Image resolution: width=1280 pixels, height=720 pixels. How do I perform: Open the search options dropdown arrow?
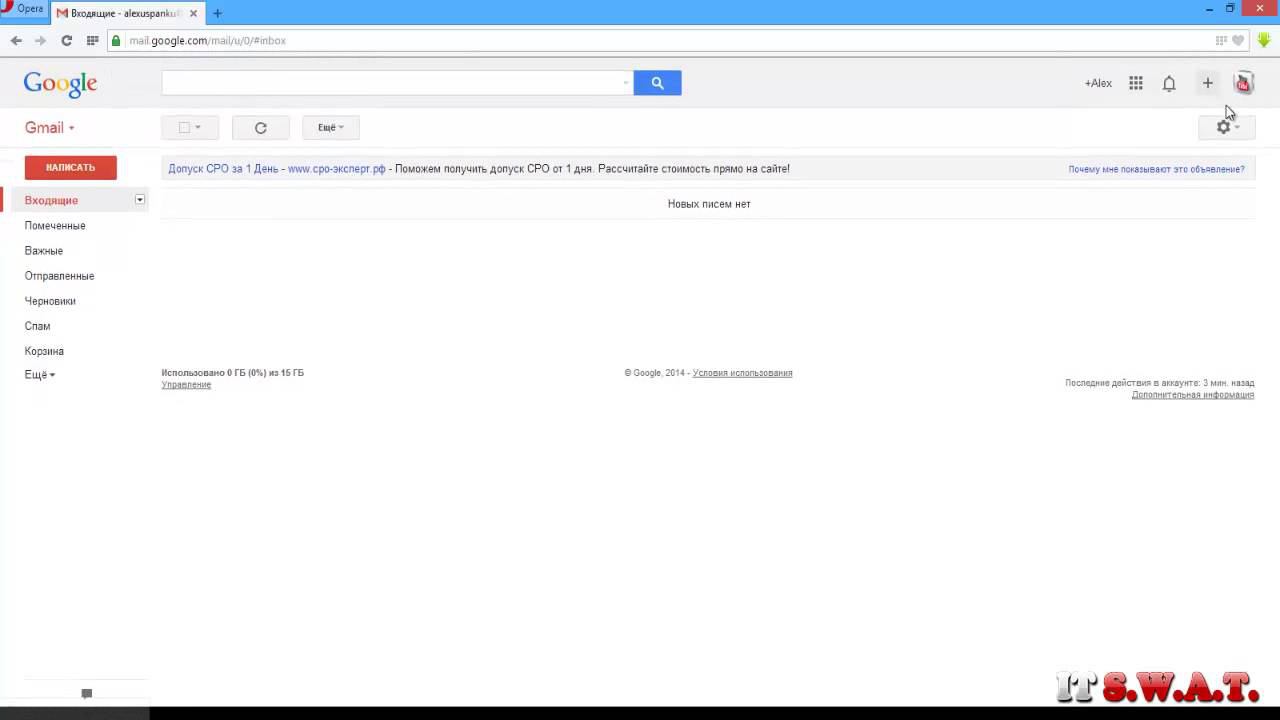(626, 83)
